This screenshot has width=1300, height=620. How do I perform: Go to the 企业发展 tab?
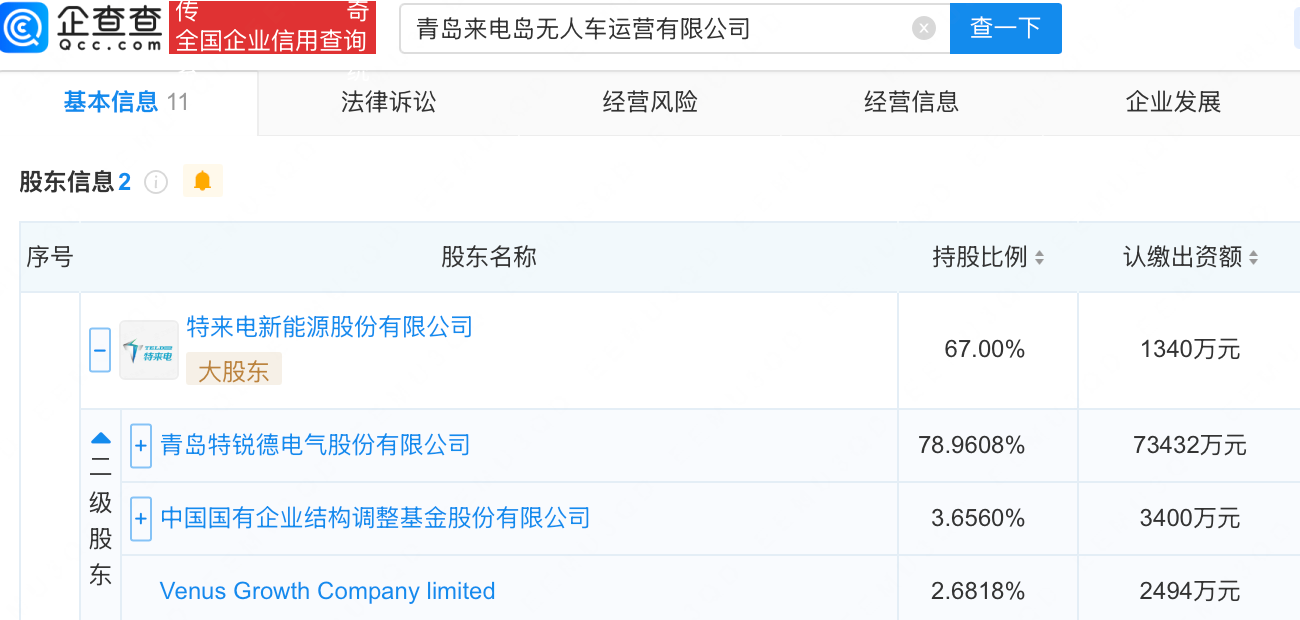pyautogui.click(x=1173, y=102)
